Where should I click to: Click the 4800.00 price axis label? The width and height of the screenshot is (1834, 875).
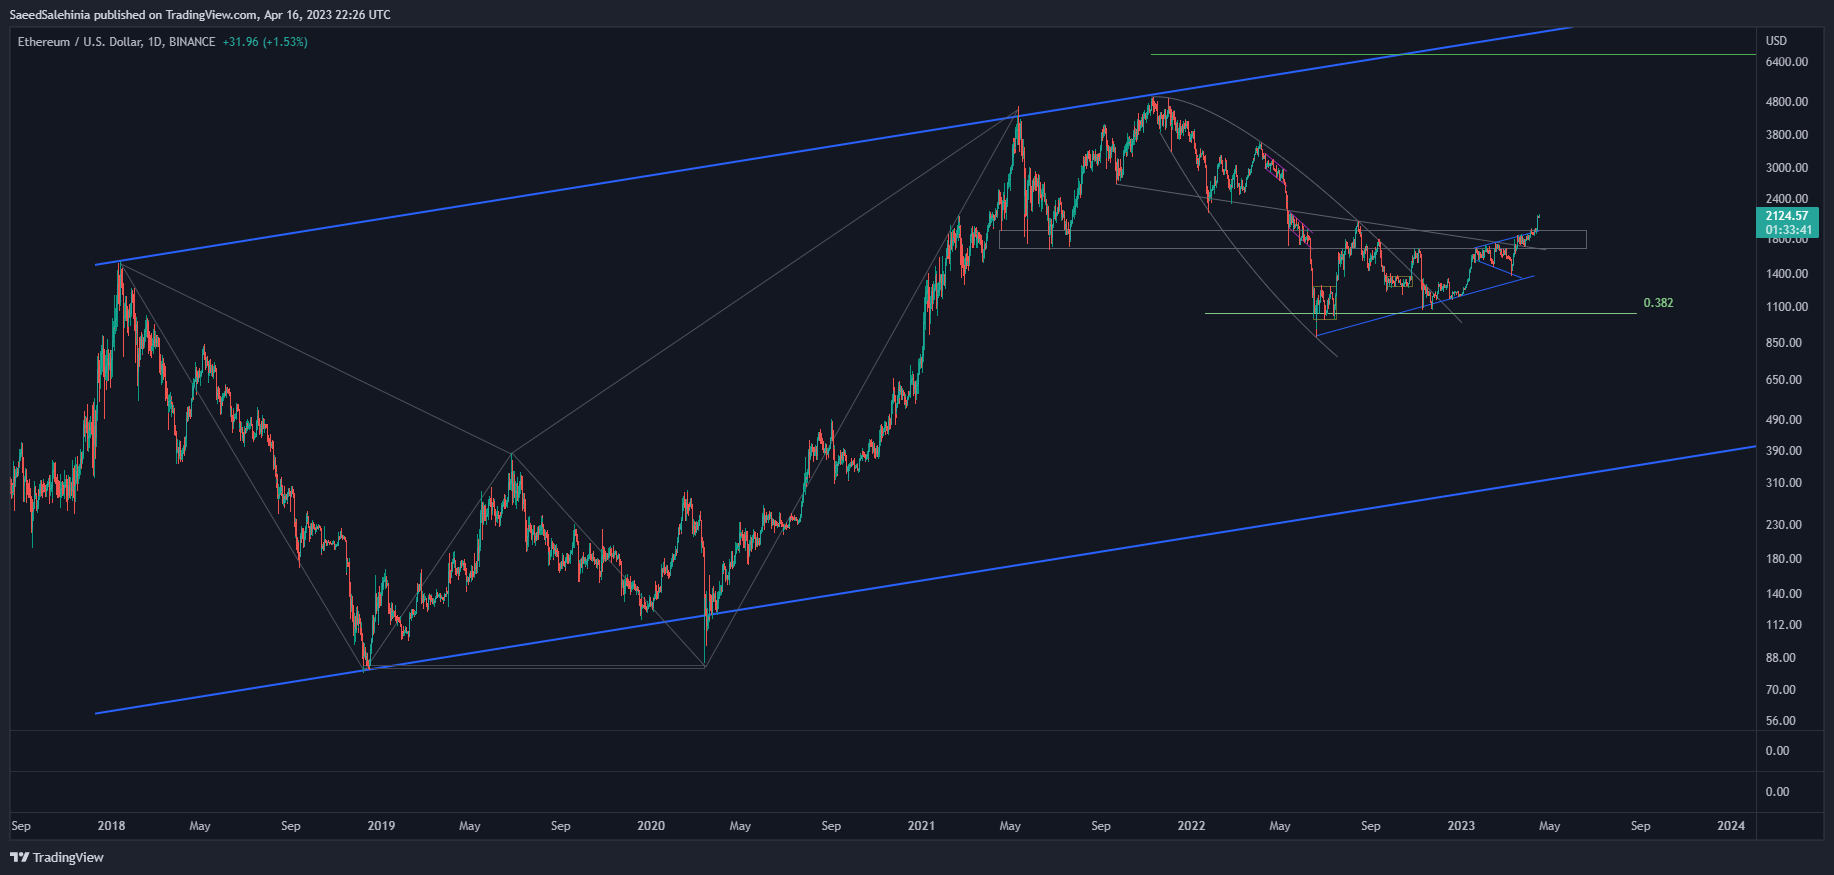[1787, 102]
